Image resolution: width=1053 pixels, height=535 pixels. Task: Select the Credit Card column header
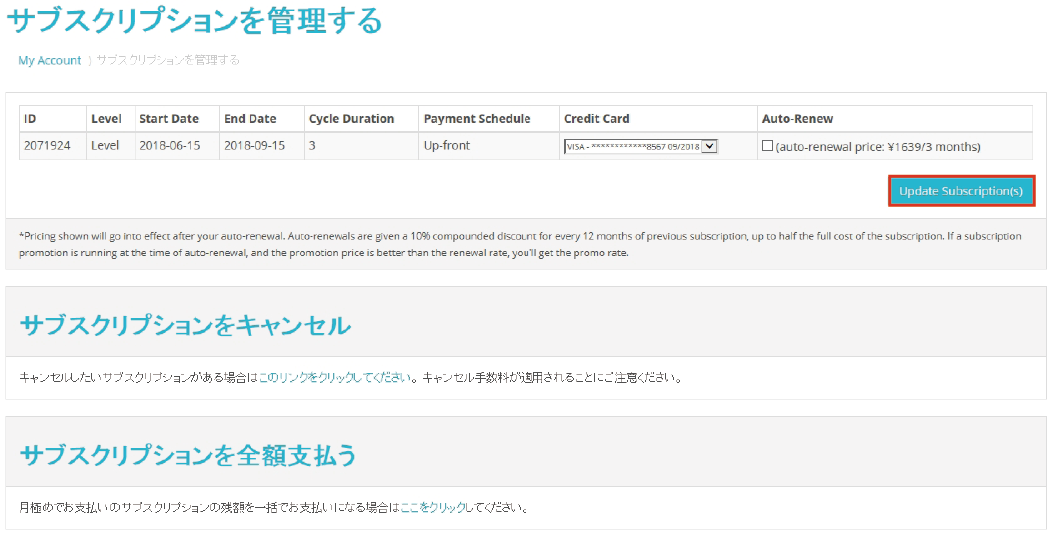click(597, 119)
